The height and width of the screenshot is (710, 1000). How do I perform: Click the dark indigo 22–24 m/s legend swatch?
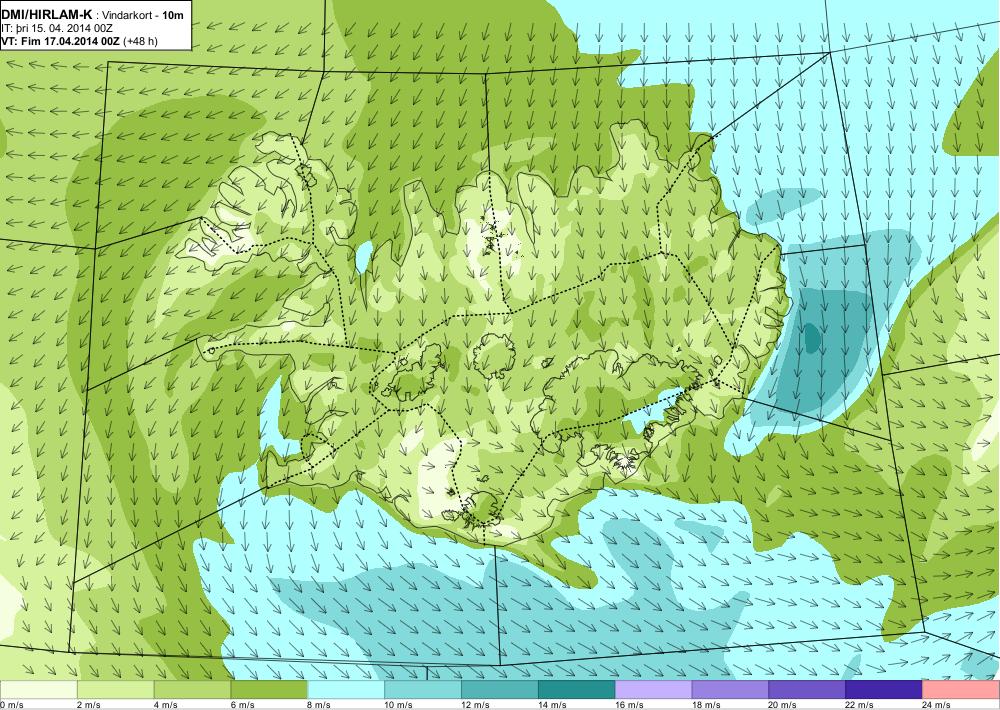(884, 690)
